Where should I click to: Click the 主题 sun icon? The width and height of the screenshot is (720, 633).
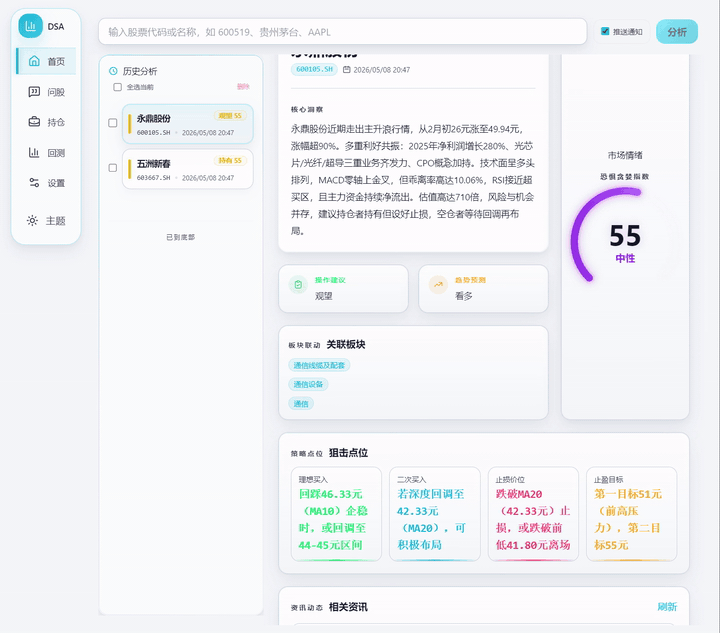(32, 220)
